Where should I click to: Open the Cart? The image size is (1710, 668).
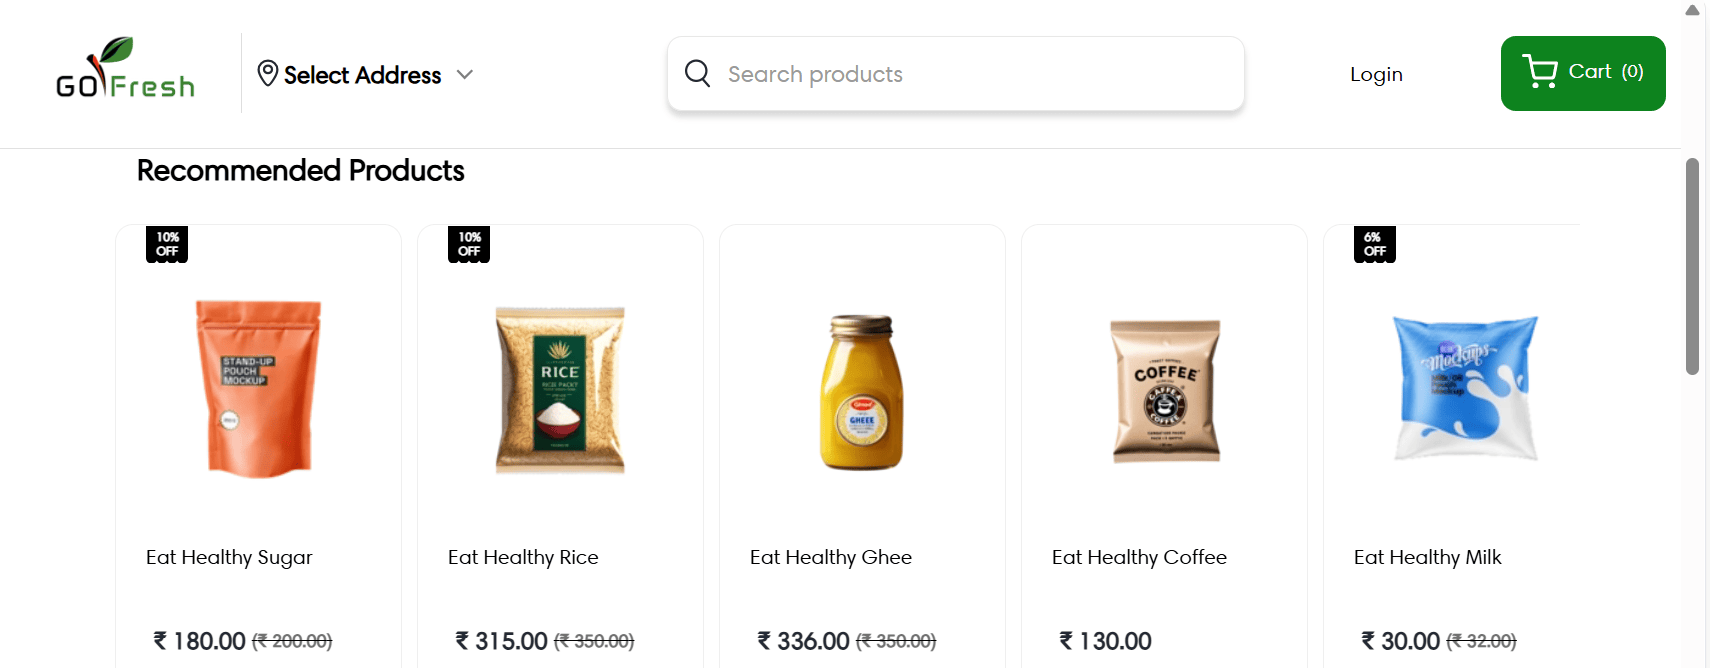[x=1583, y=73]
